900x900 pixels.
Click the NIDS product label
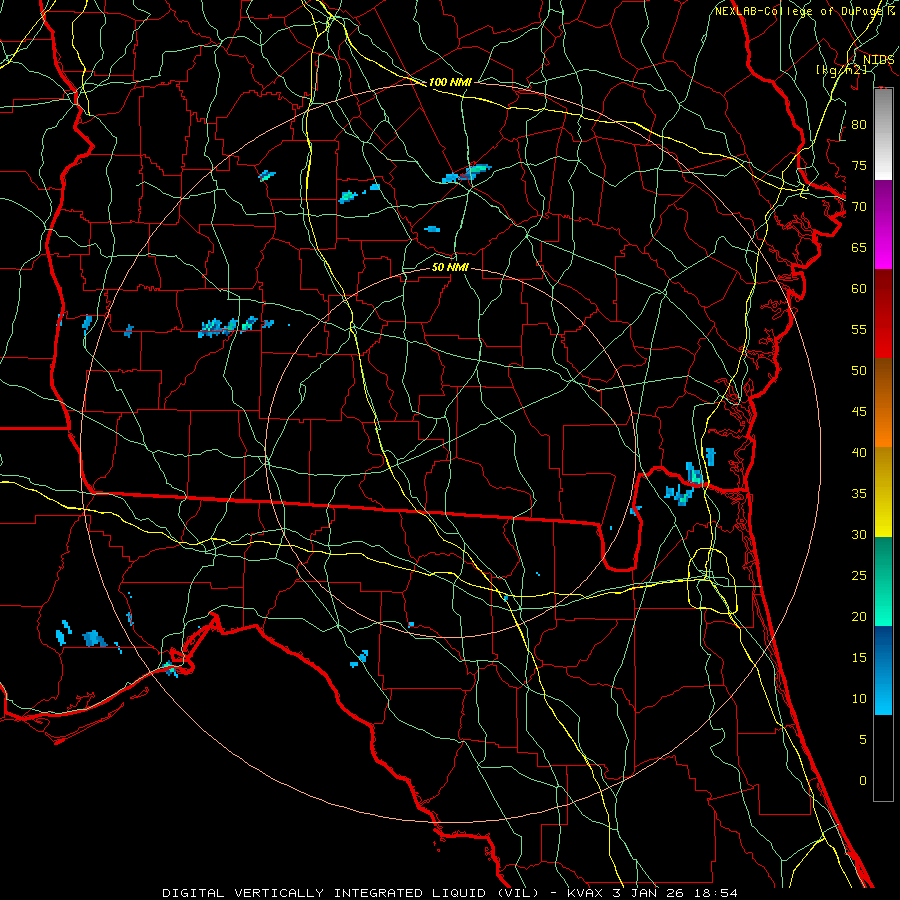tap(878, 60)
